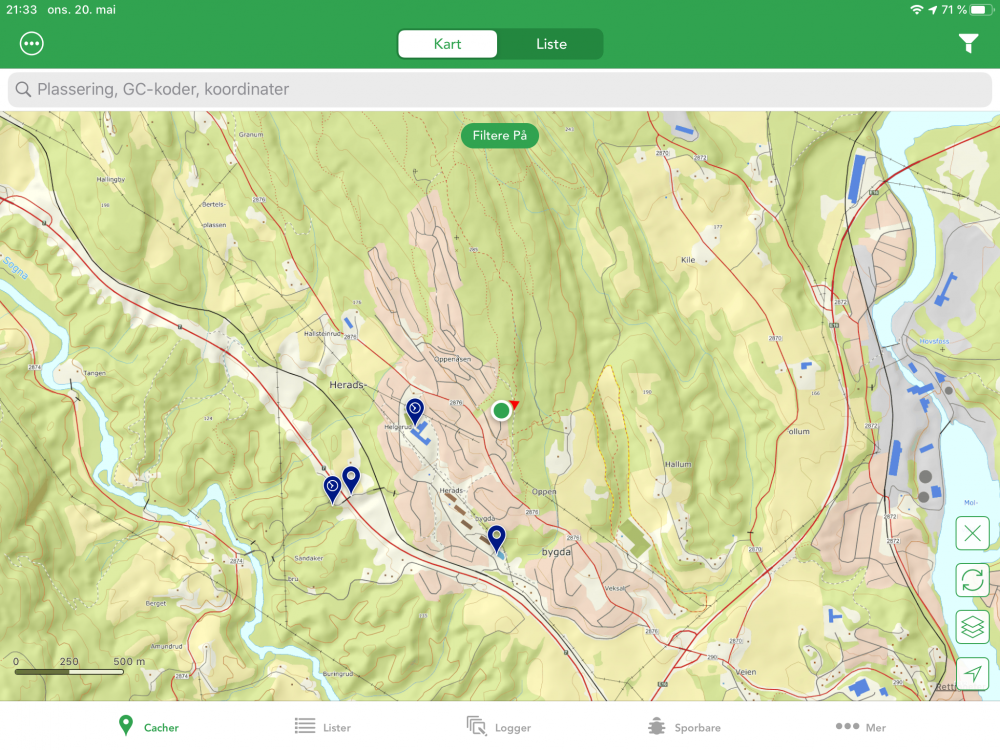This screenshot has width=1000, height=750.
Task: Open the more options ellipsis menu
Action: click(32, 44)
